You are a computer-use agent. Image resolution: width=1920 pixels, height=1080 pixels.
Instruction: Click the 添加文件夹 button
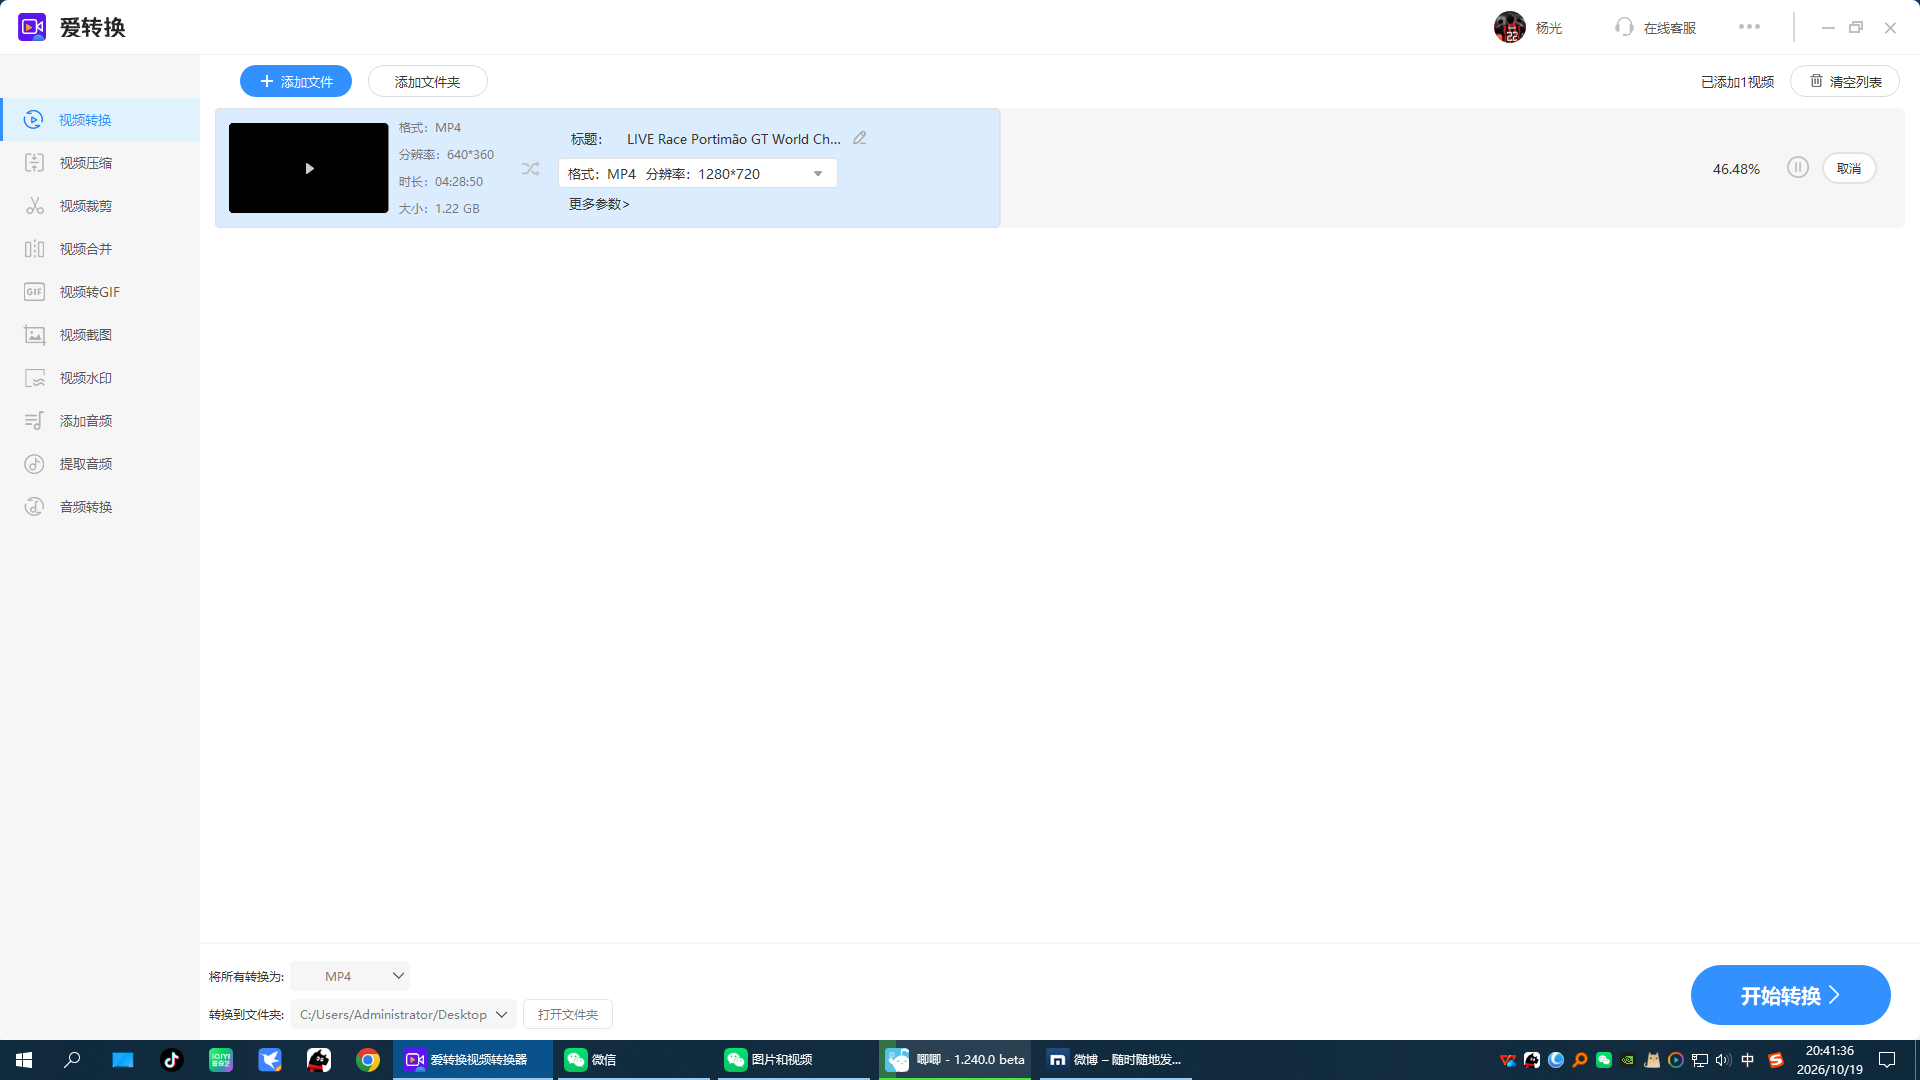[x=428, y=82]
